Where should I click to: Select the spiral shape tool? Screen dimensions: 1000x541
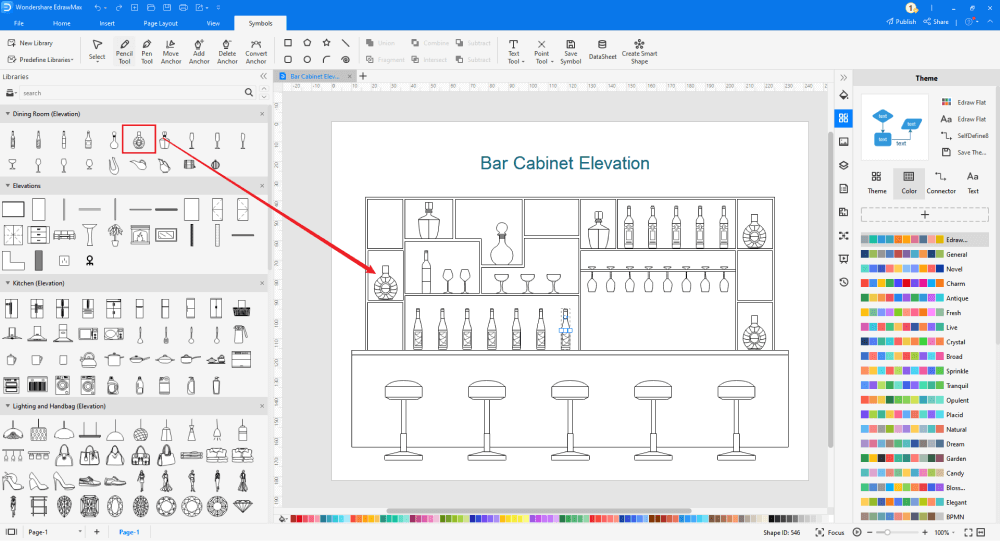point(346,59)
